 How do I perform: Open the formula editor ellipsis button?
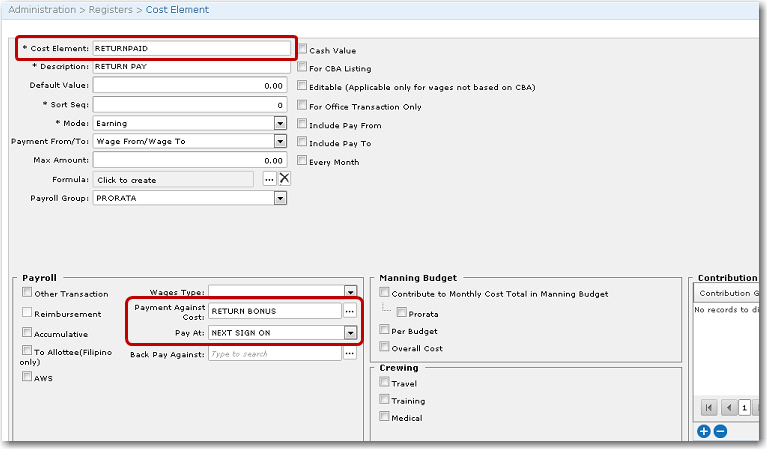point(269,179)
